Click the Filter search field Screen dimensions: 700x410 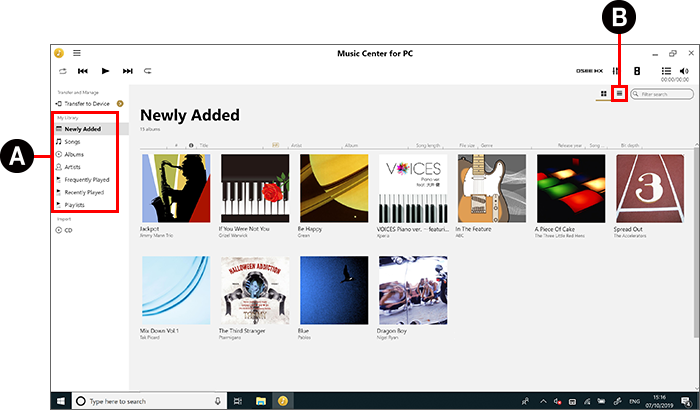[x=665, y=93]
